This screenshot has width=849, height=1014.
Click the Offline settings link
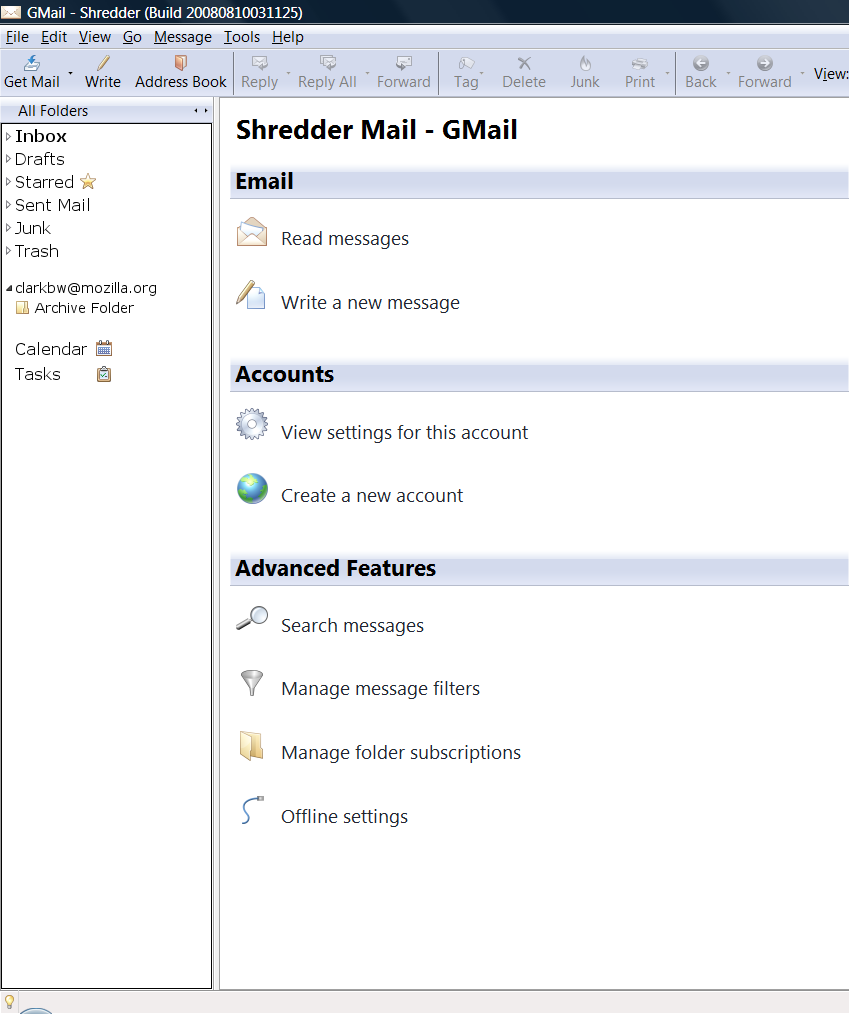344,816
